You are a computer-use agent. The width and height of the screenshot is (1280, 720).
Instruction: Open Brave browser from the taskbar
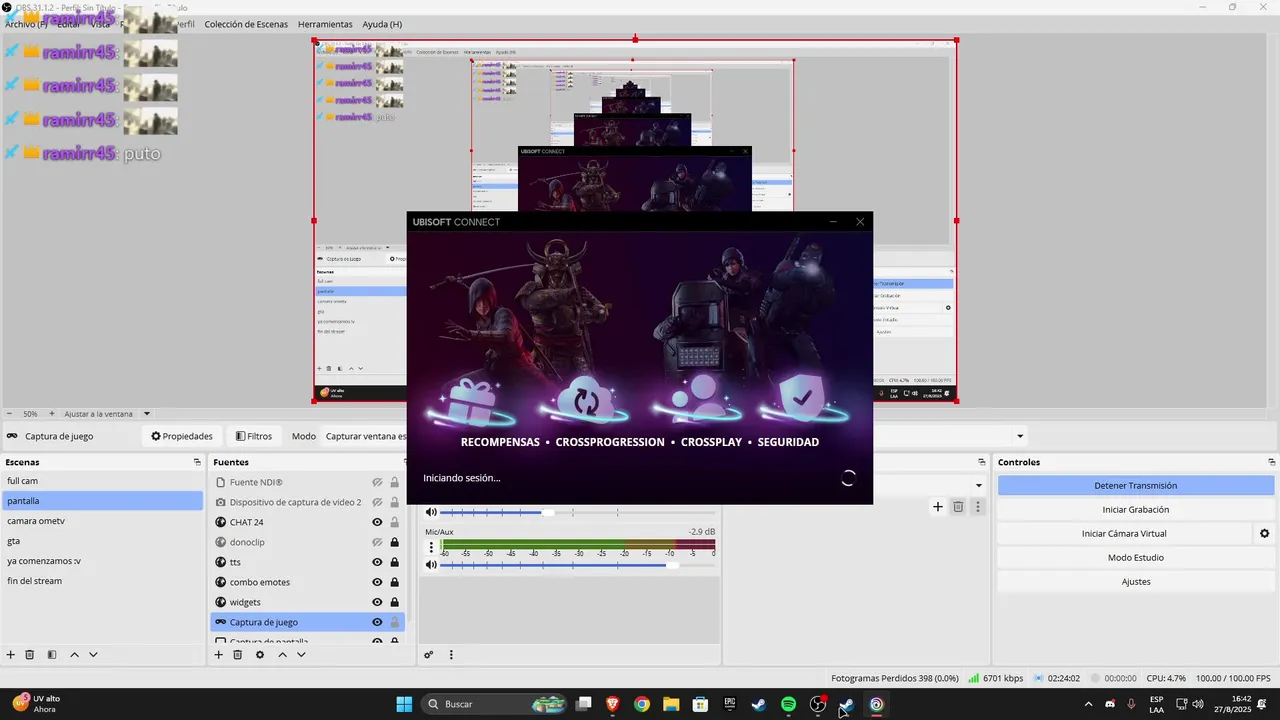pos(612,704)
